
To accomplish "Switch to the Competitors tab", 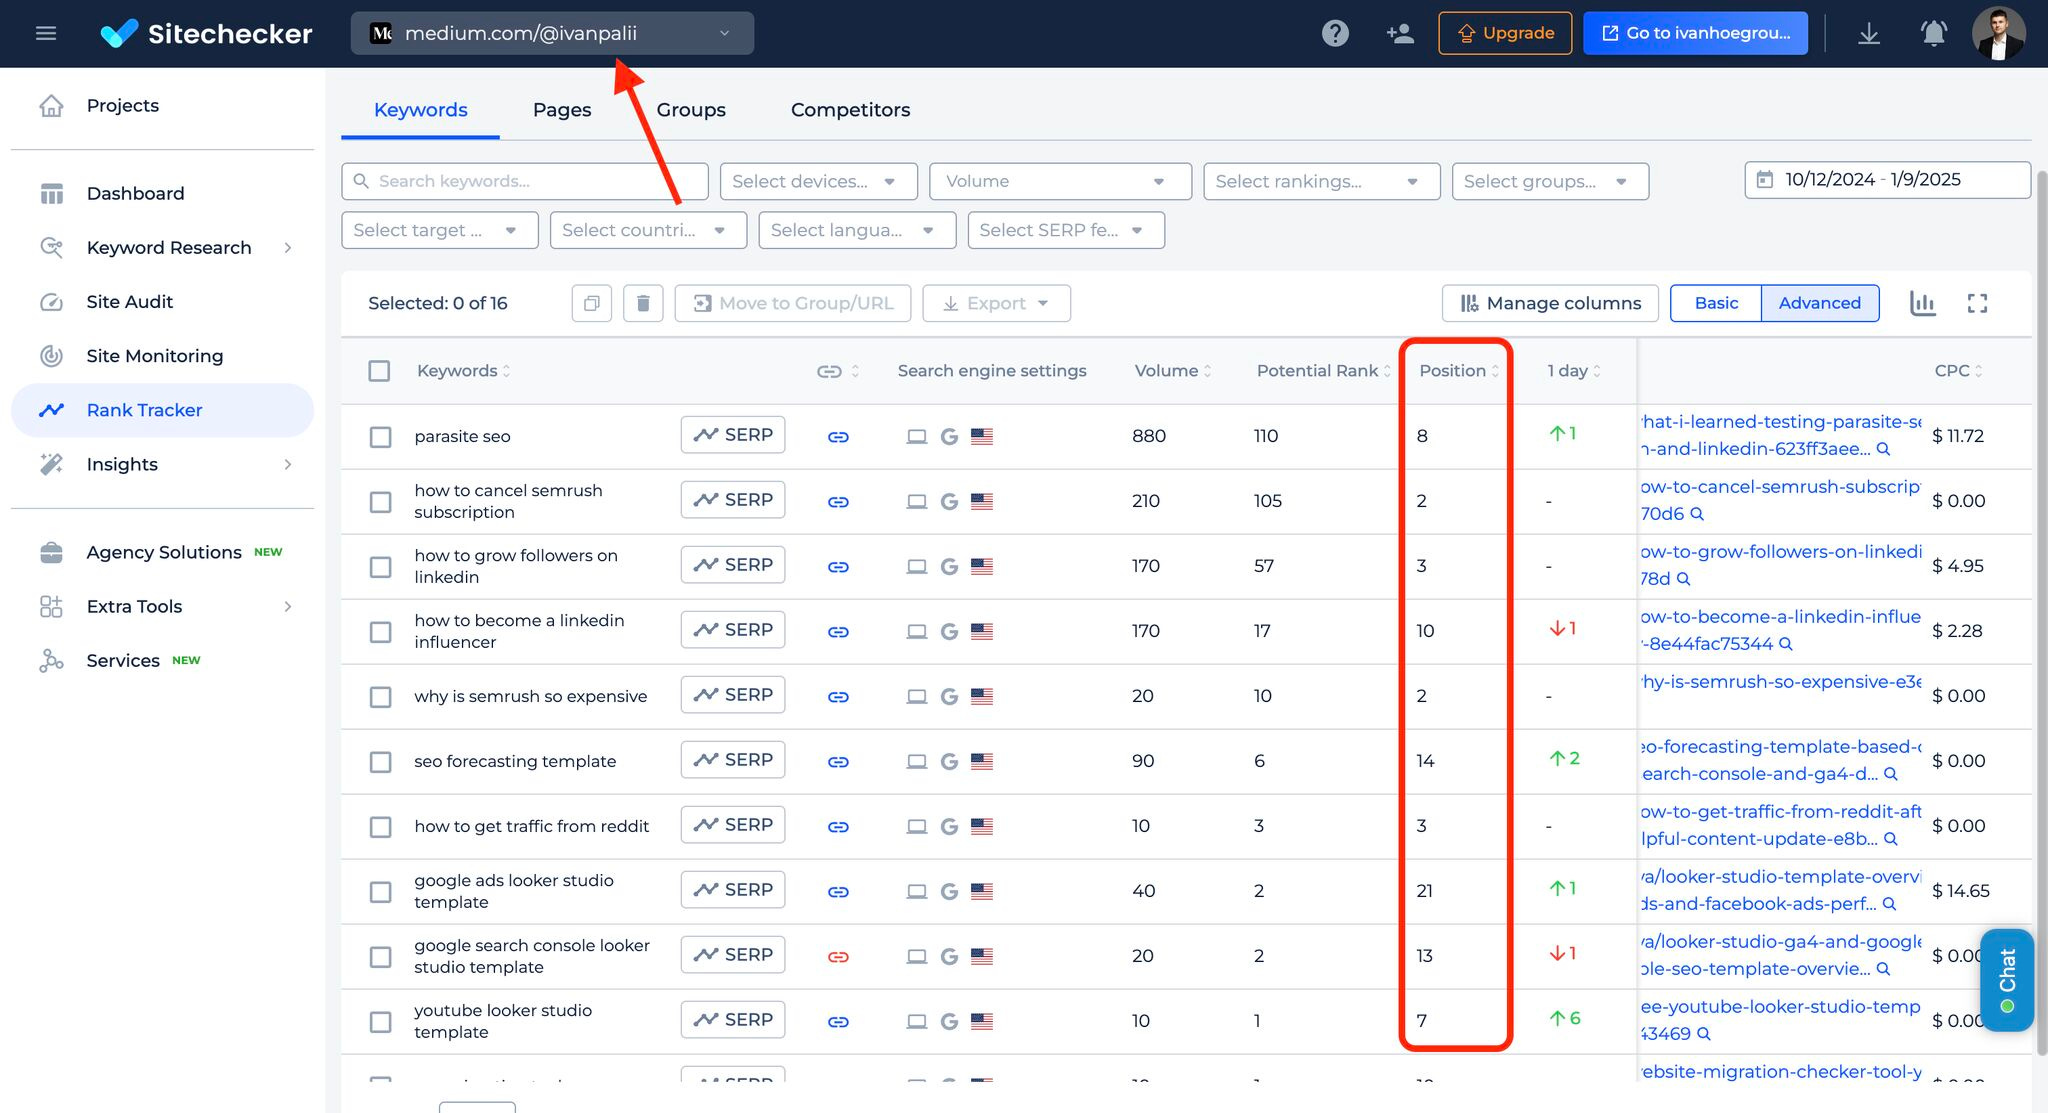I will coord(850,110).
